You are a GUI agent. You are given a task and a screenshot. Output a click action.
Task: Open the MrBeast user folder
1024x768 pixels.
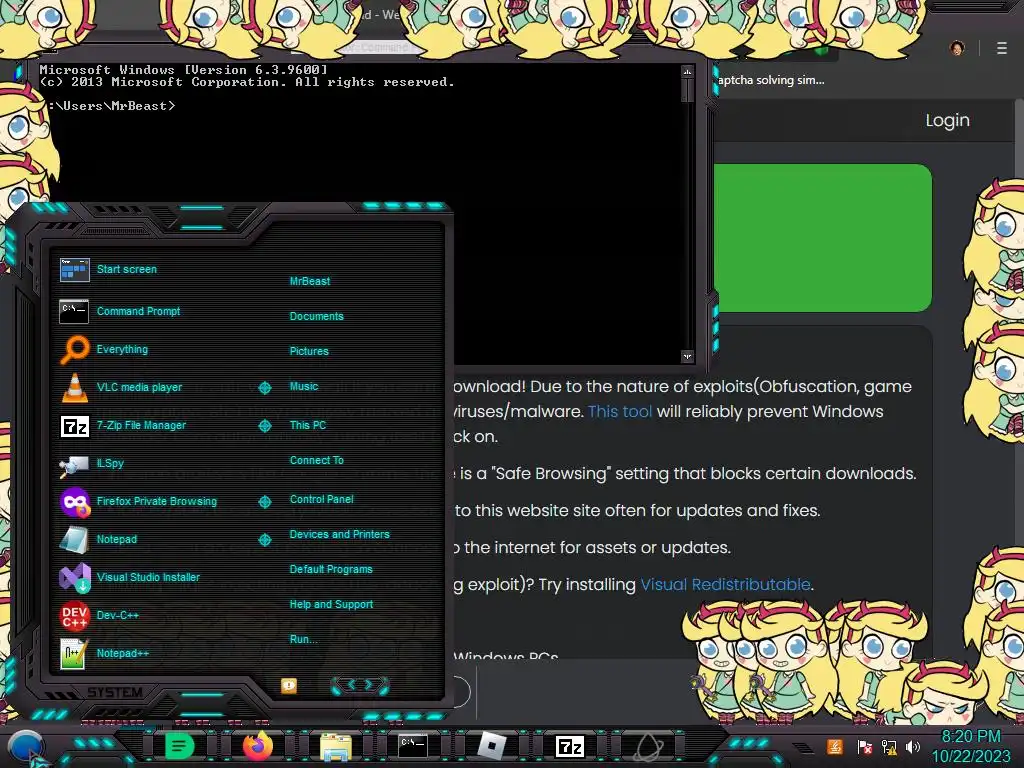[x=310, y=281]
